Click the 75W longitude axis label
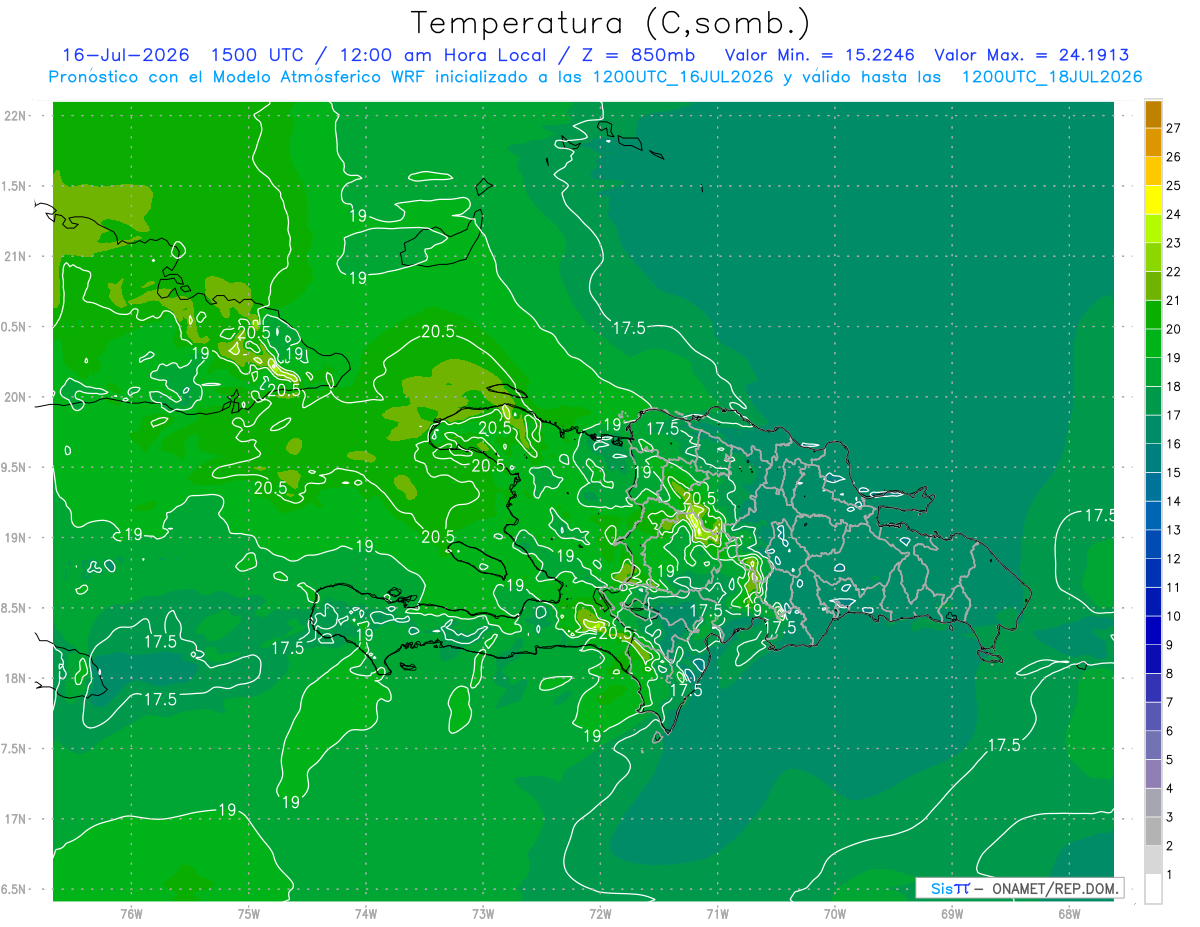This screenshot has height=927, width=1200. click(249, 914)
